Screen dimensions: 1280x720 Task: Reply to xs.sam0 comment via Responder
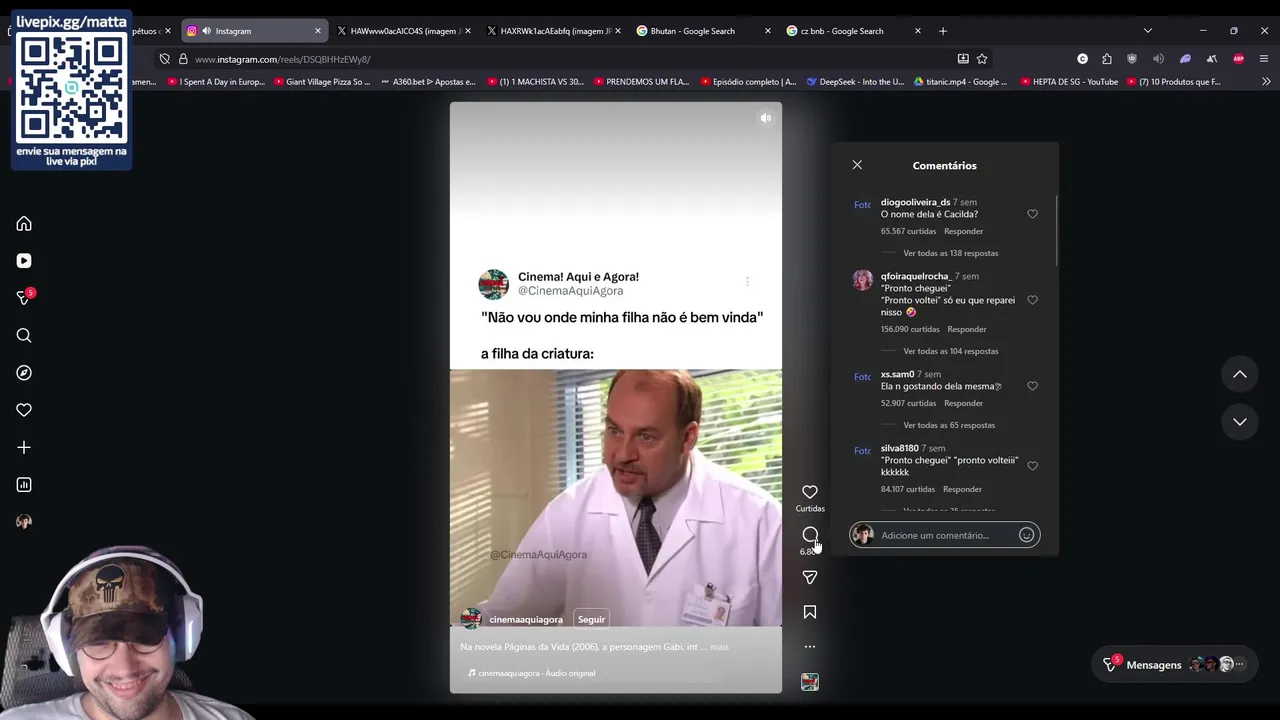(x=963, y=403)
